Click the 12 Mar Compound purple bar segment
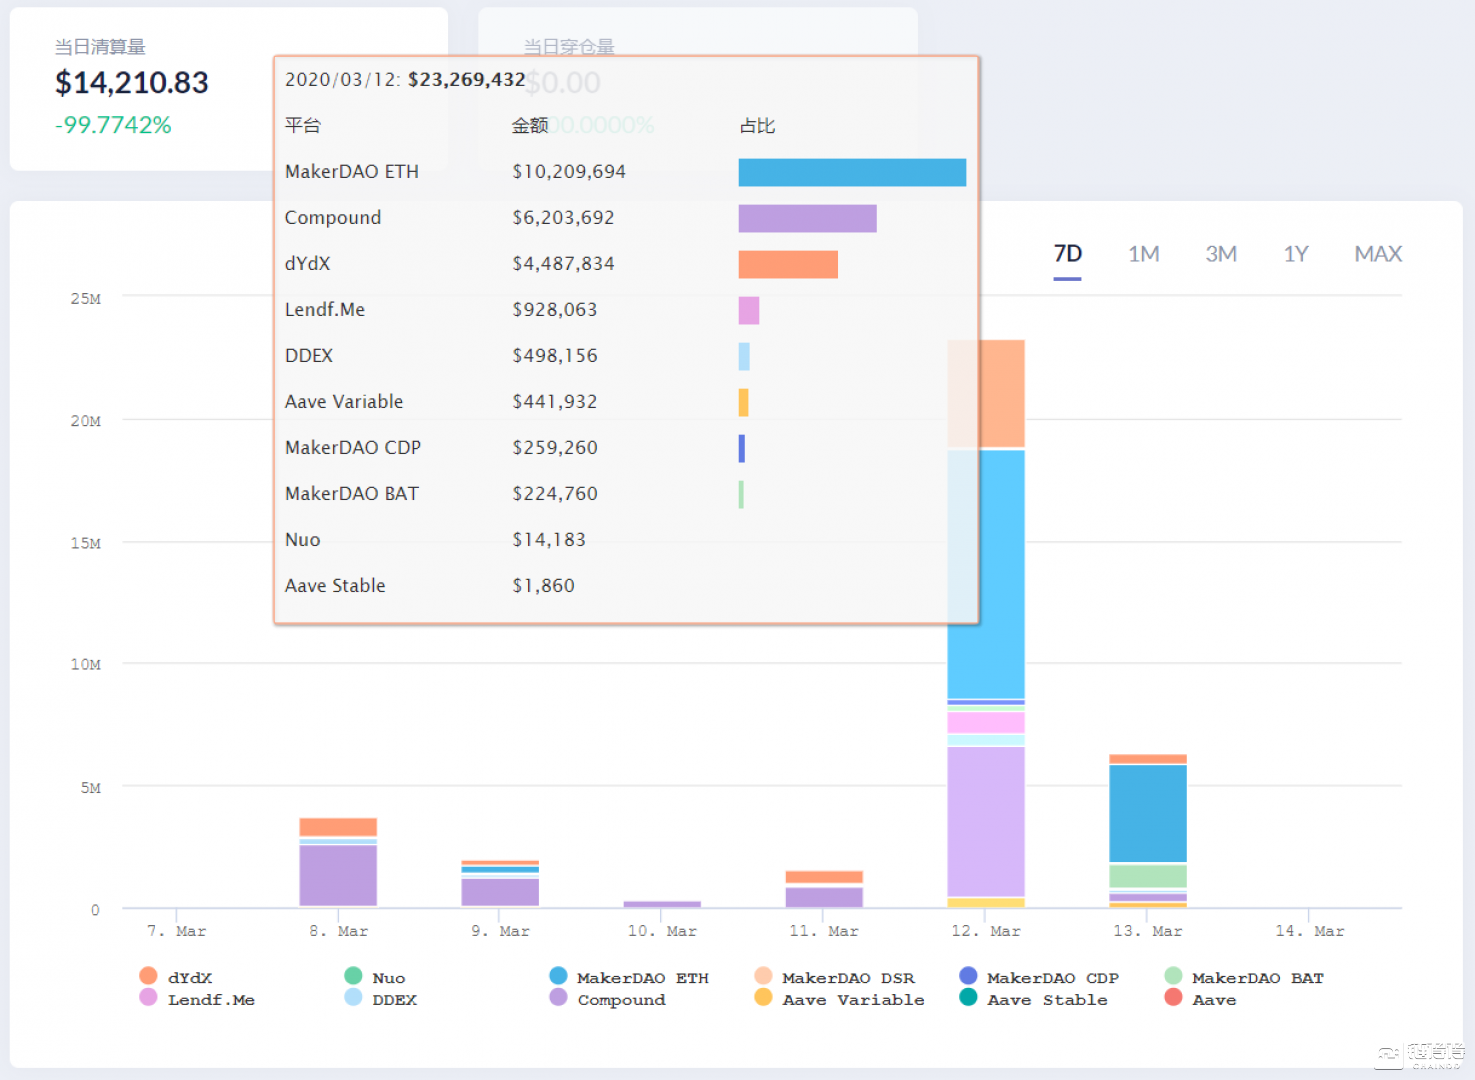Screen dimensions: 1475x1080 (985, 821)
